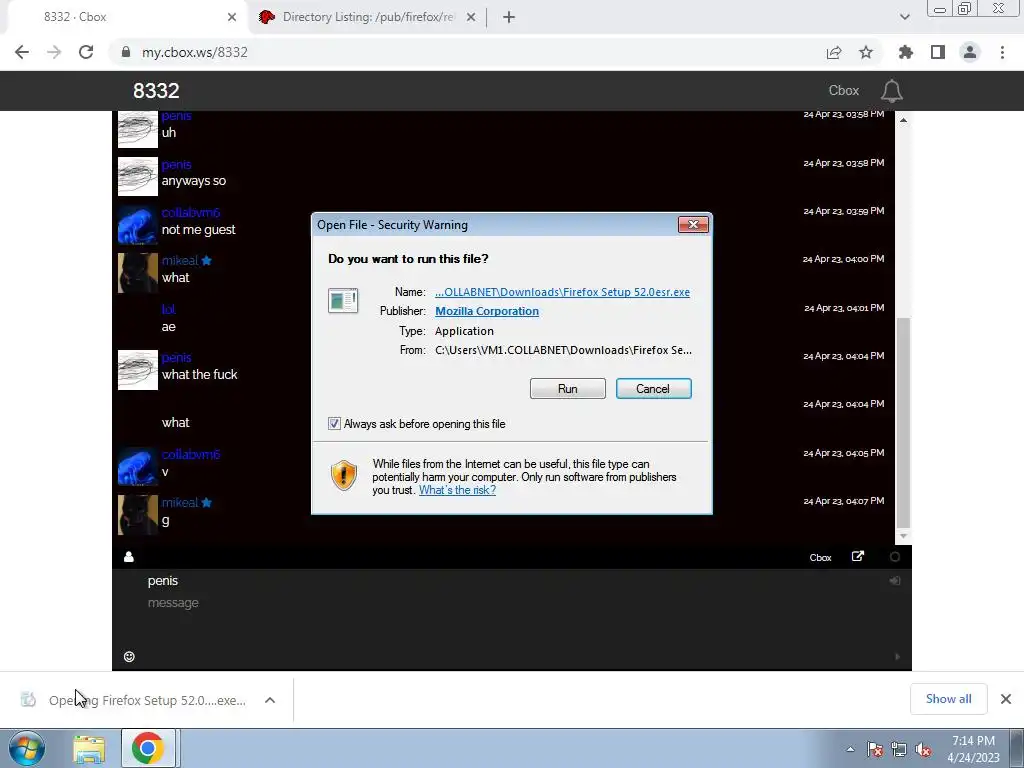Close the 8332 - Cbox tab
Screen dimensions: 1024x768
pos(232,17)
